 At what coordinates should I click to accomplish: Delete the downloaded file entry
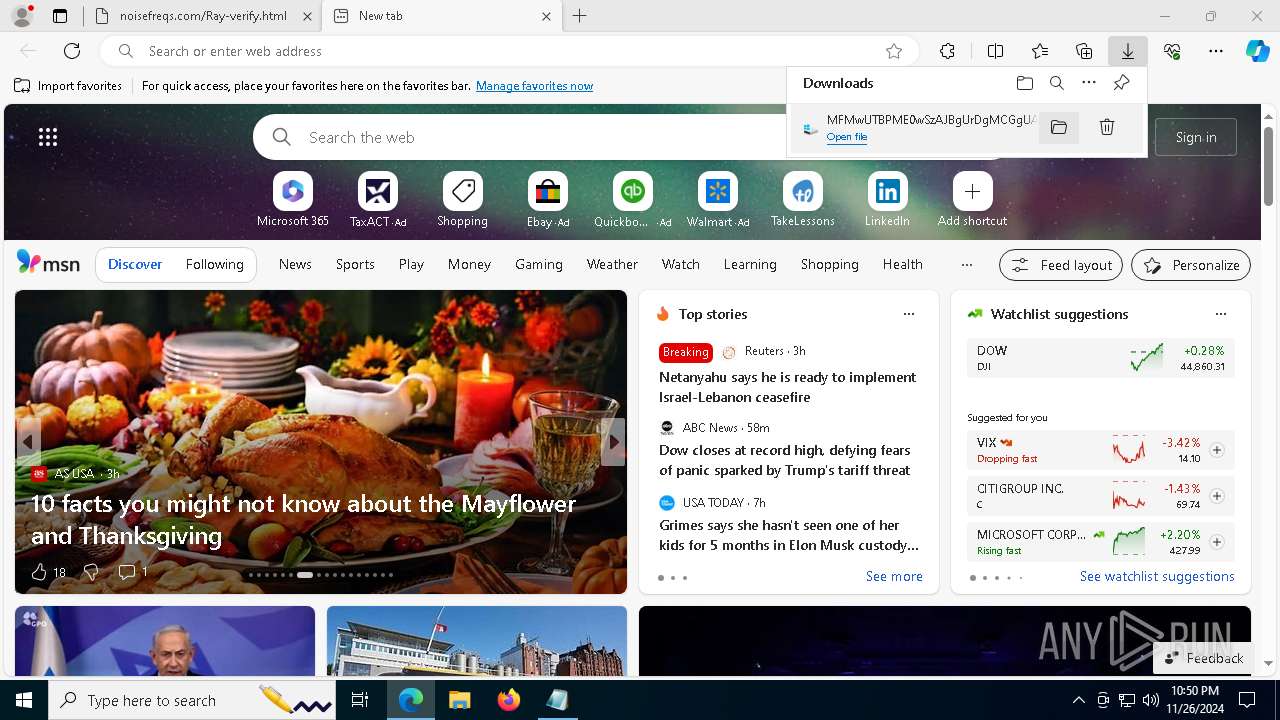[1107, 127]
